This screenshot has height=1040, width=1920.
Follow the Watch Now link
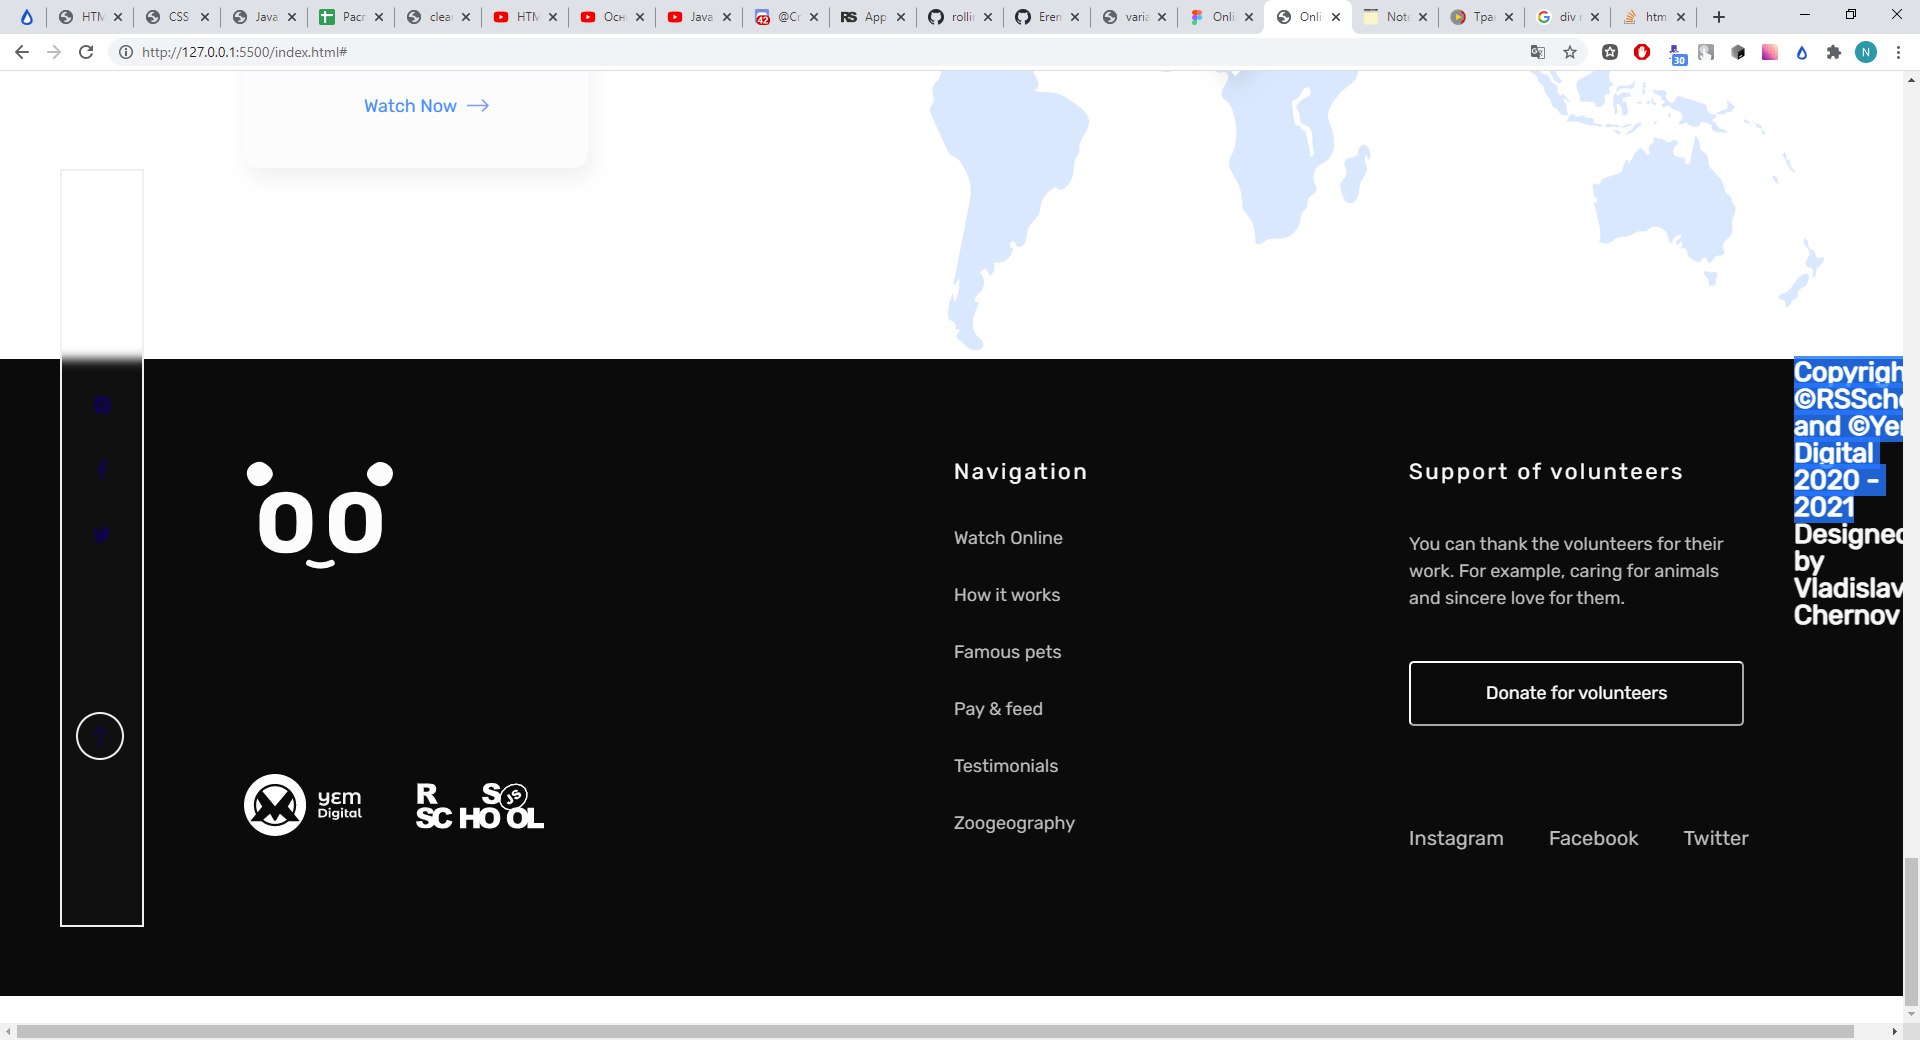pos(426,106)
